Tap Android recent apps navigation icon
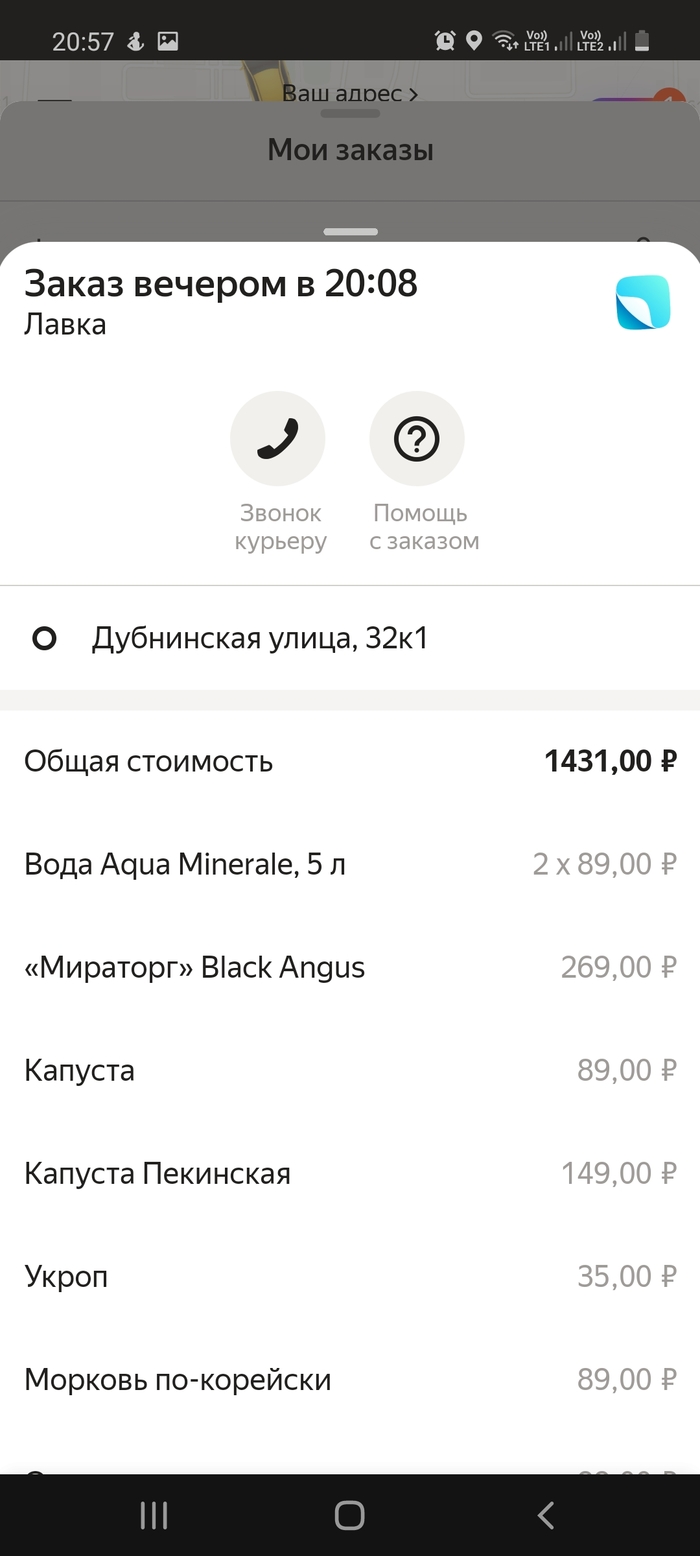The image size is (700, 1556). click(153, 1516)
